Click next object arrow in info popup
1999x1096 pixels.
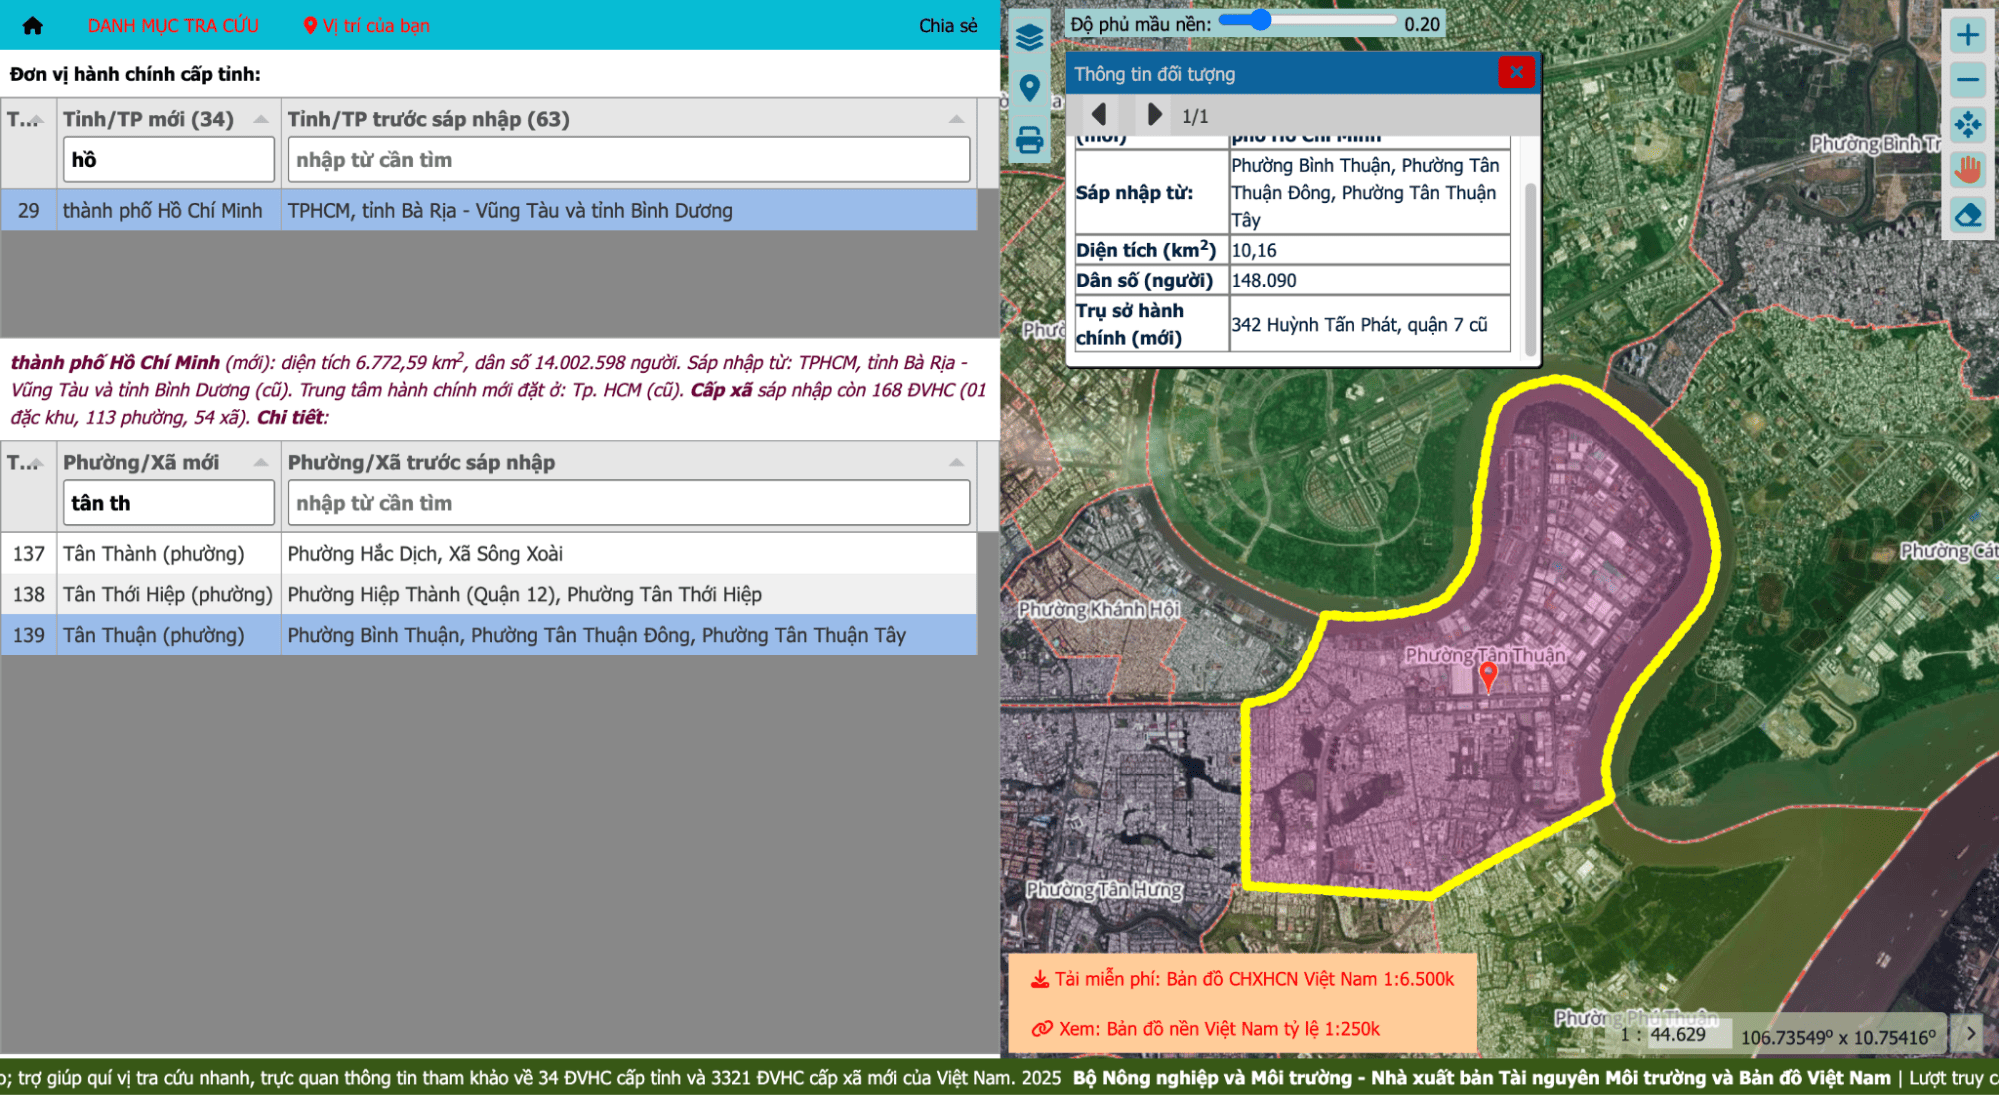coord(1154,115)
